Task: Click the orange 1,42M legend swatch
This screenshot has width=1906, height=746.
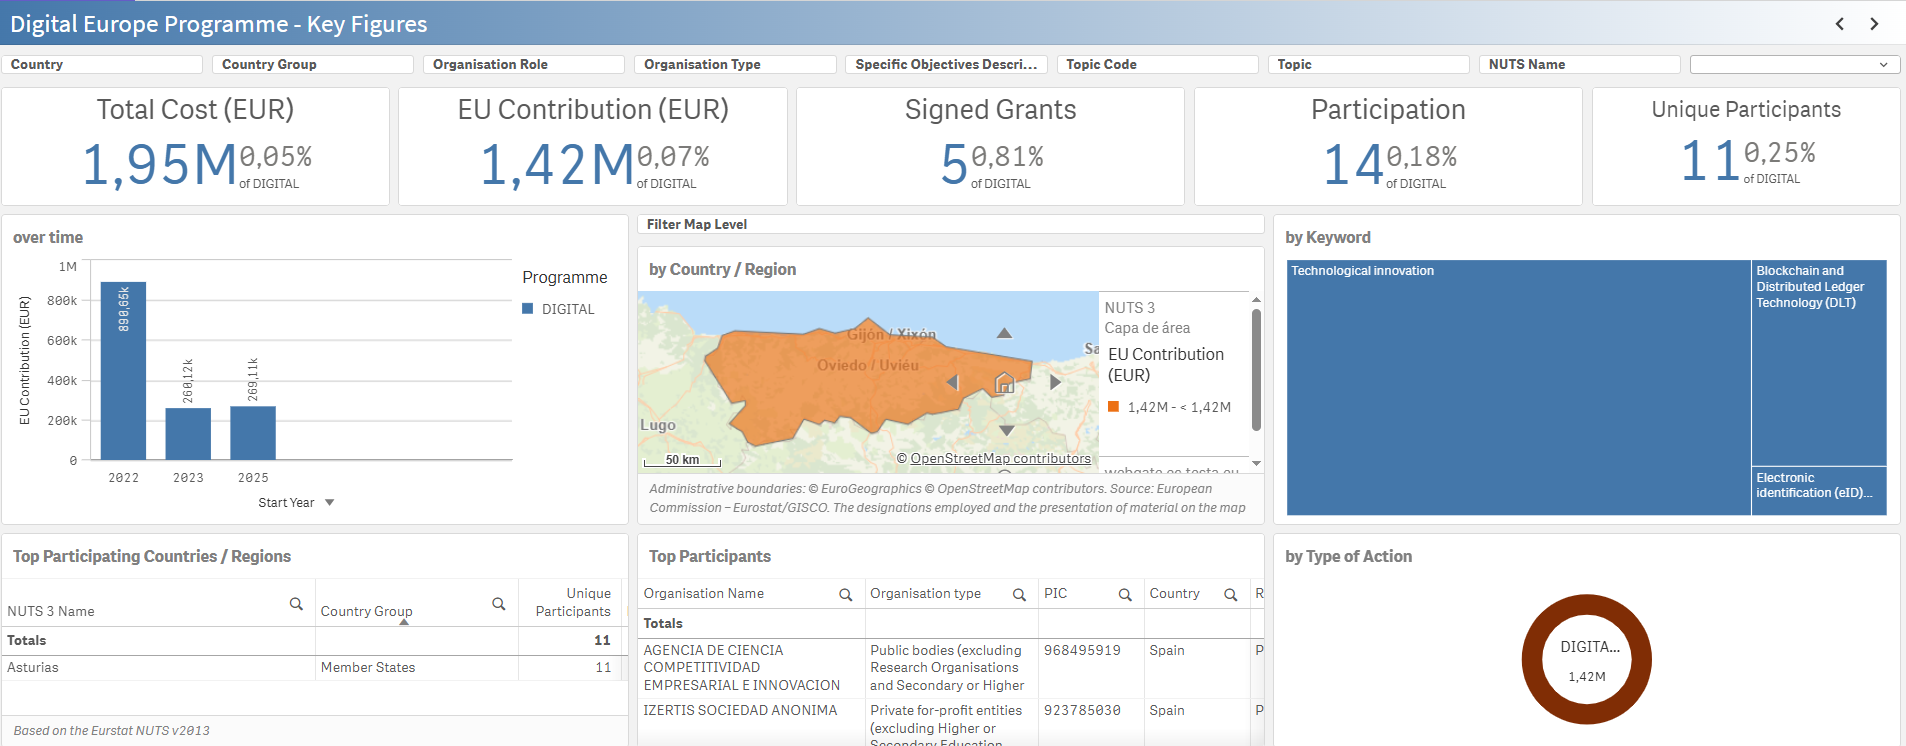Action: coord(1113,407)
